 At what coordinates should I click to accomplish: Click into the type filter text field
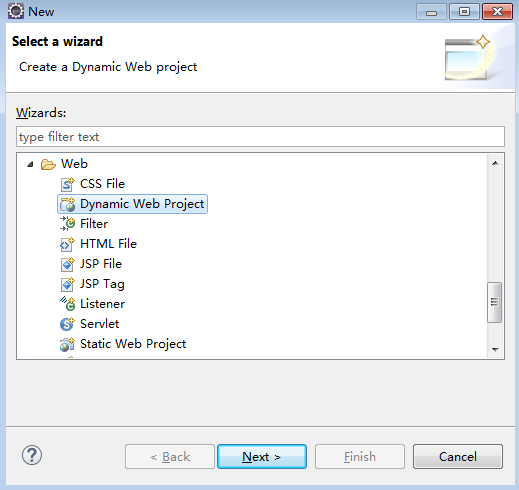(x=260, y=137)
